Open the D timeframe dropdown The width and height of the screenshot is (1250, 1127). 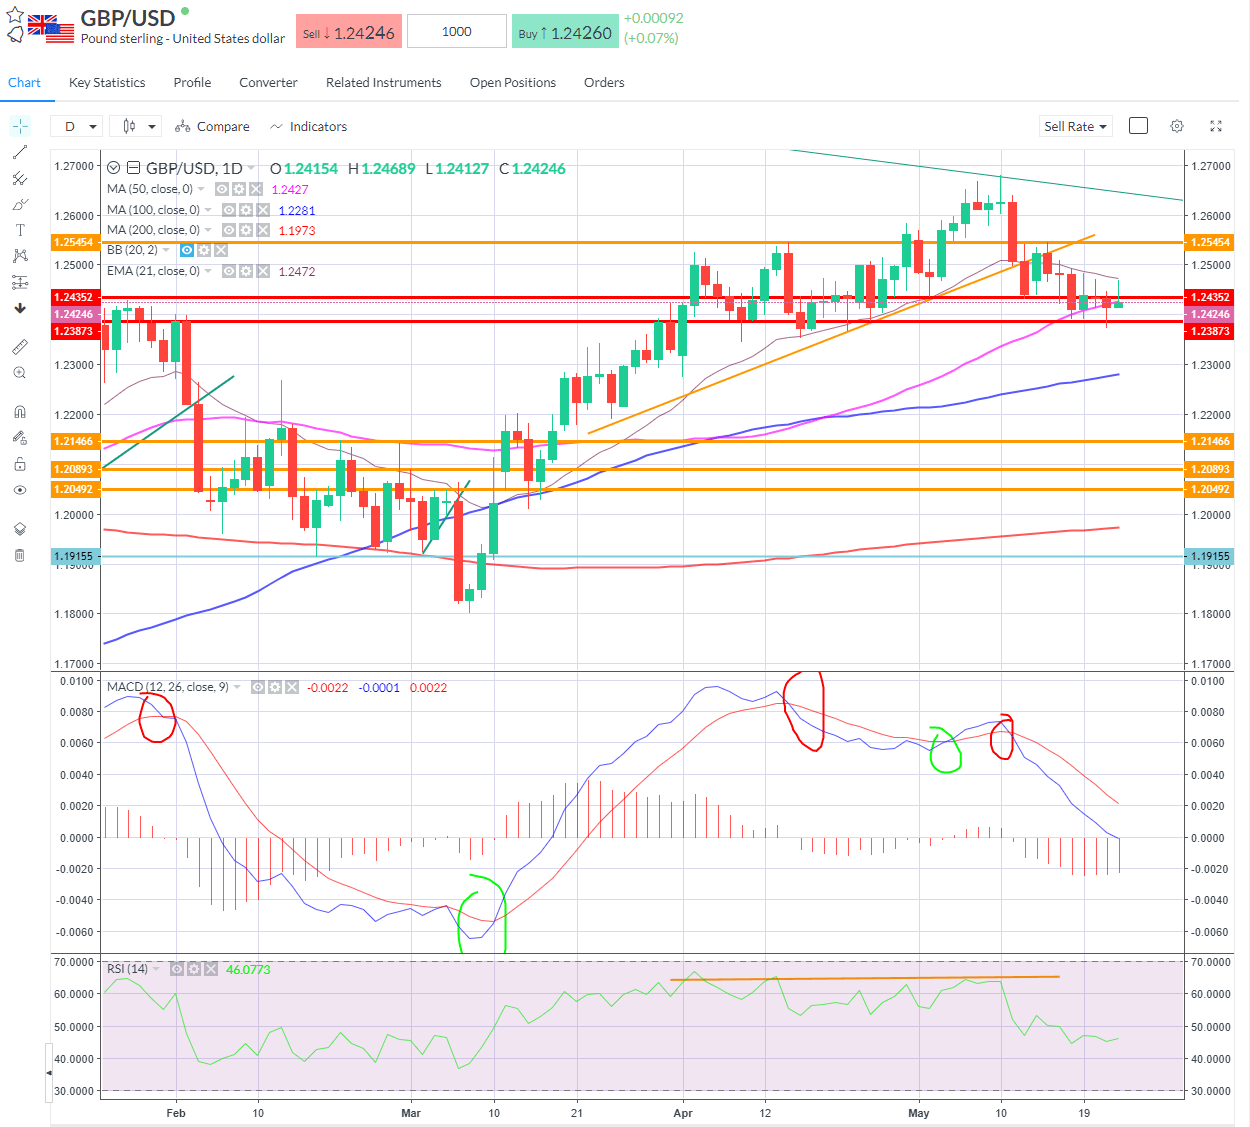point(76,126)
